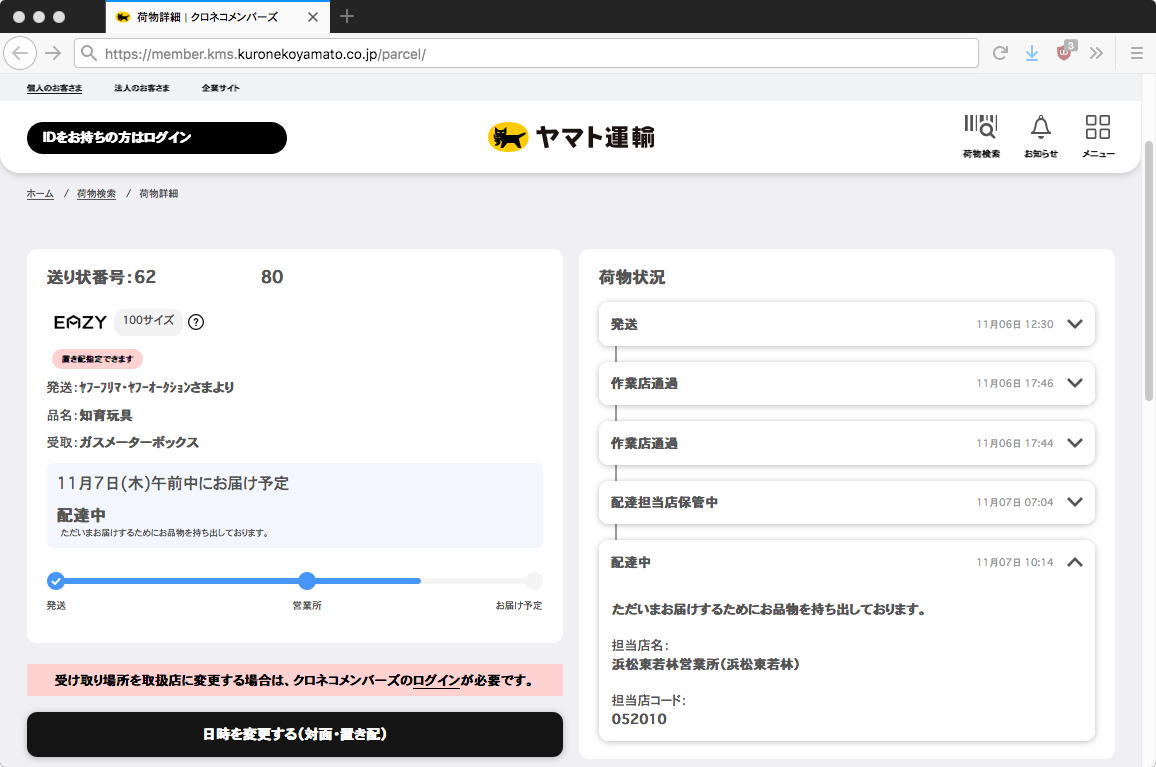Open the downloads arrow icon
Screen dimensions: 1156x767
[1031, 53]
